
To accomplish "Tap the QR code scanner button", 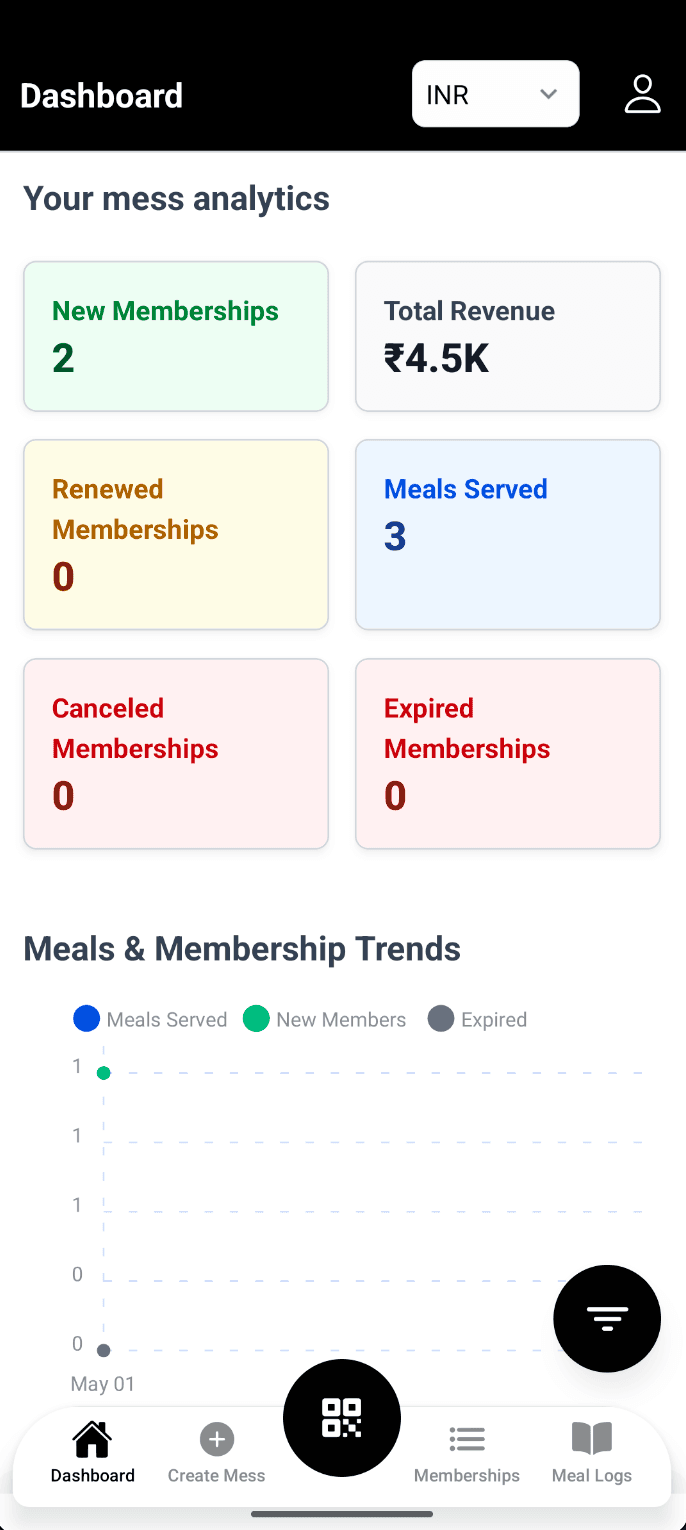I will (342, 1418).
